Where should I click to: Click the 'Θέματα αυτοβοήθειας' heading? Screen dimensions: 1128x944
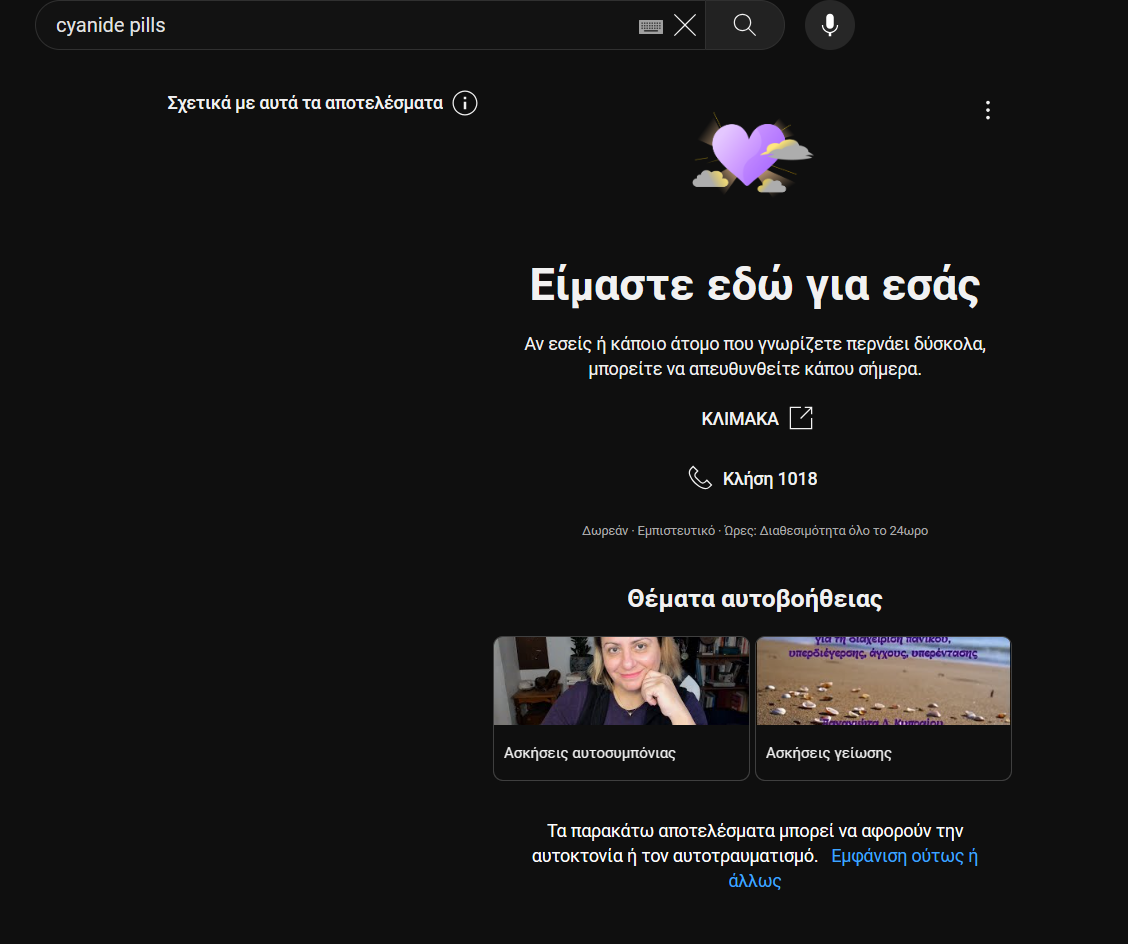click(x=755, y=599)
